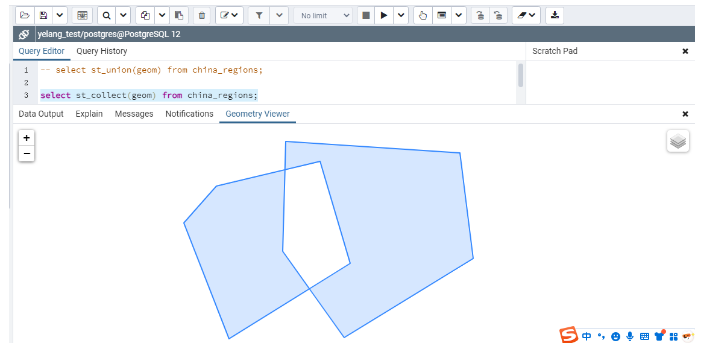Open the map layers control

[678, 141]
